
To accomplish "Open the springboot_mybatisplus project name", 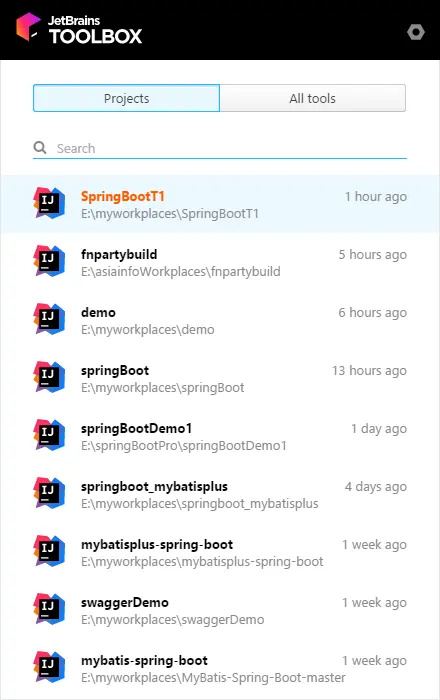I will point(154,487).
